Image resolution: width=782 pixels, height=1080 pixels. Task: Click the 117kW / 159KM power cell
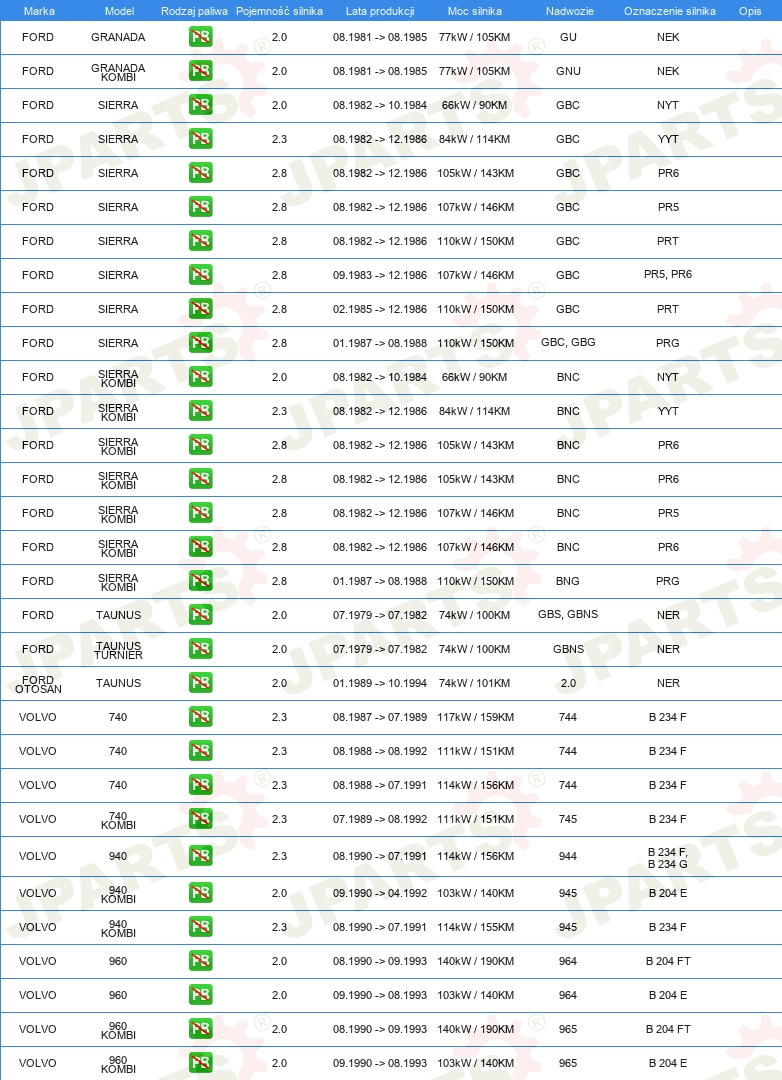pyautogui.click(x=475, y=717)
